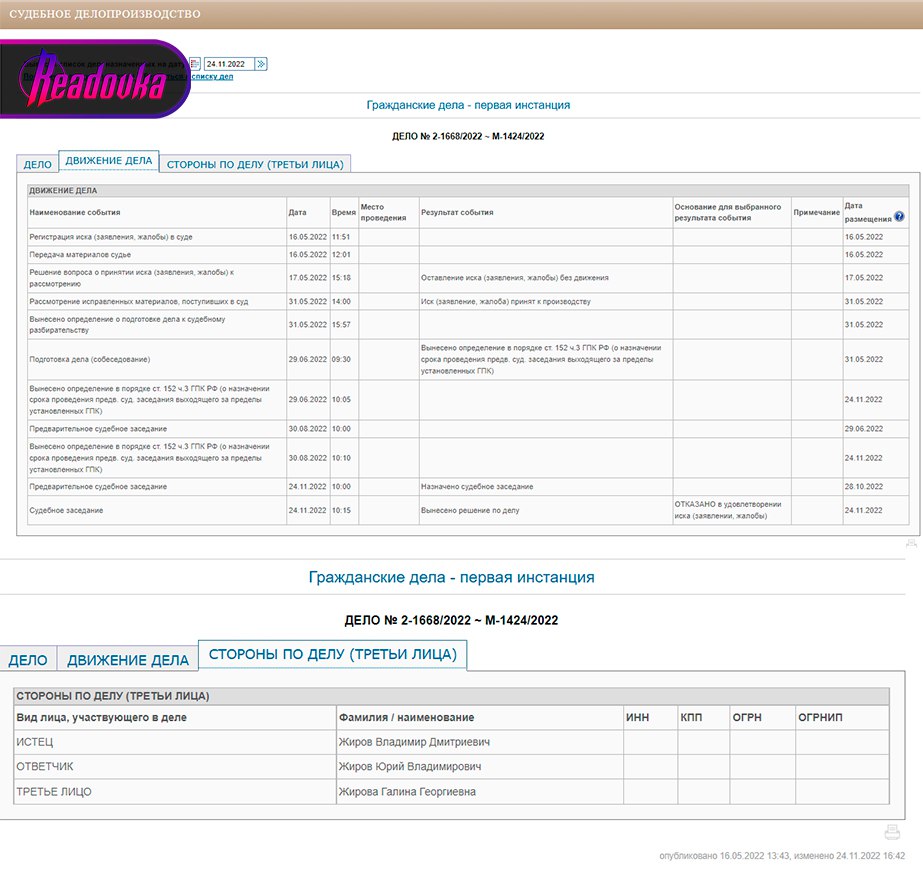The image size is (923, 875).
Task: Click the ОТВЕТЧИК row label
Action: 45,767
